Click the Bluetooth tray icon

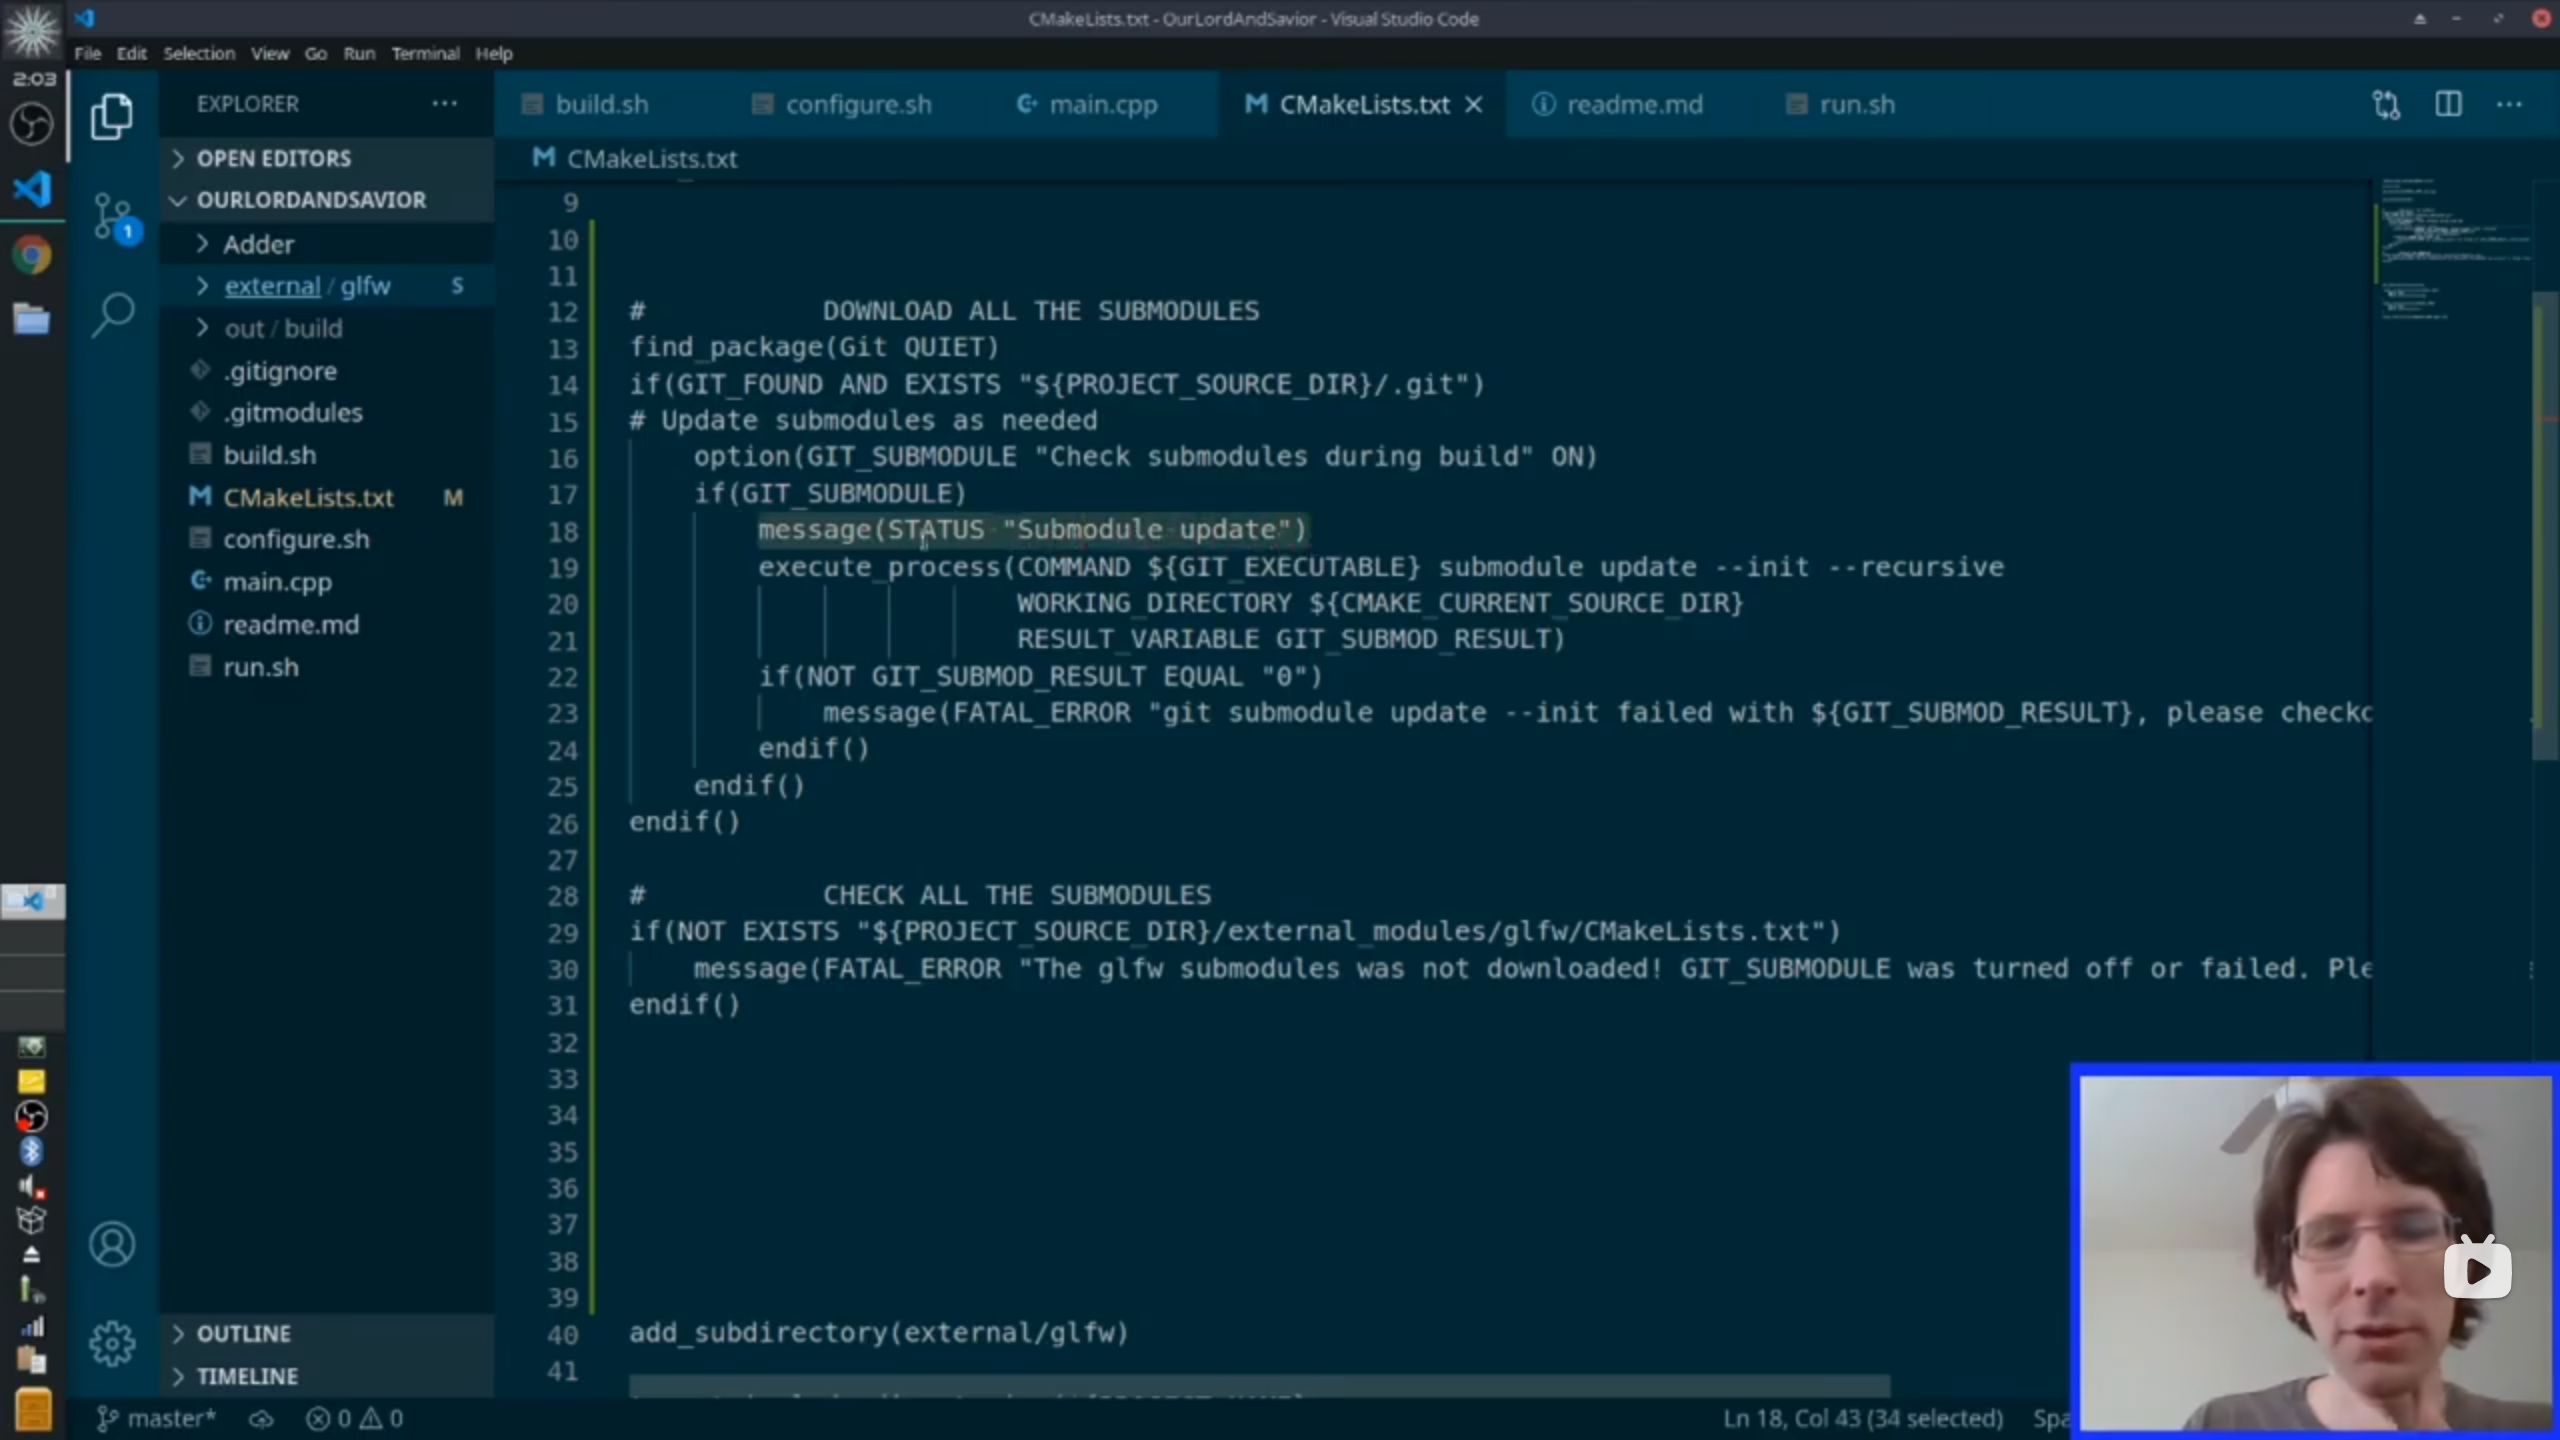pos(31,1151)
